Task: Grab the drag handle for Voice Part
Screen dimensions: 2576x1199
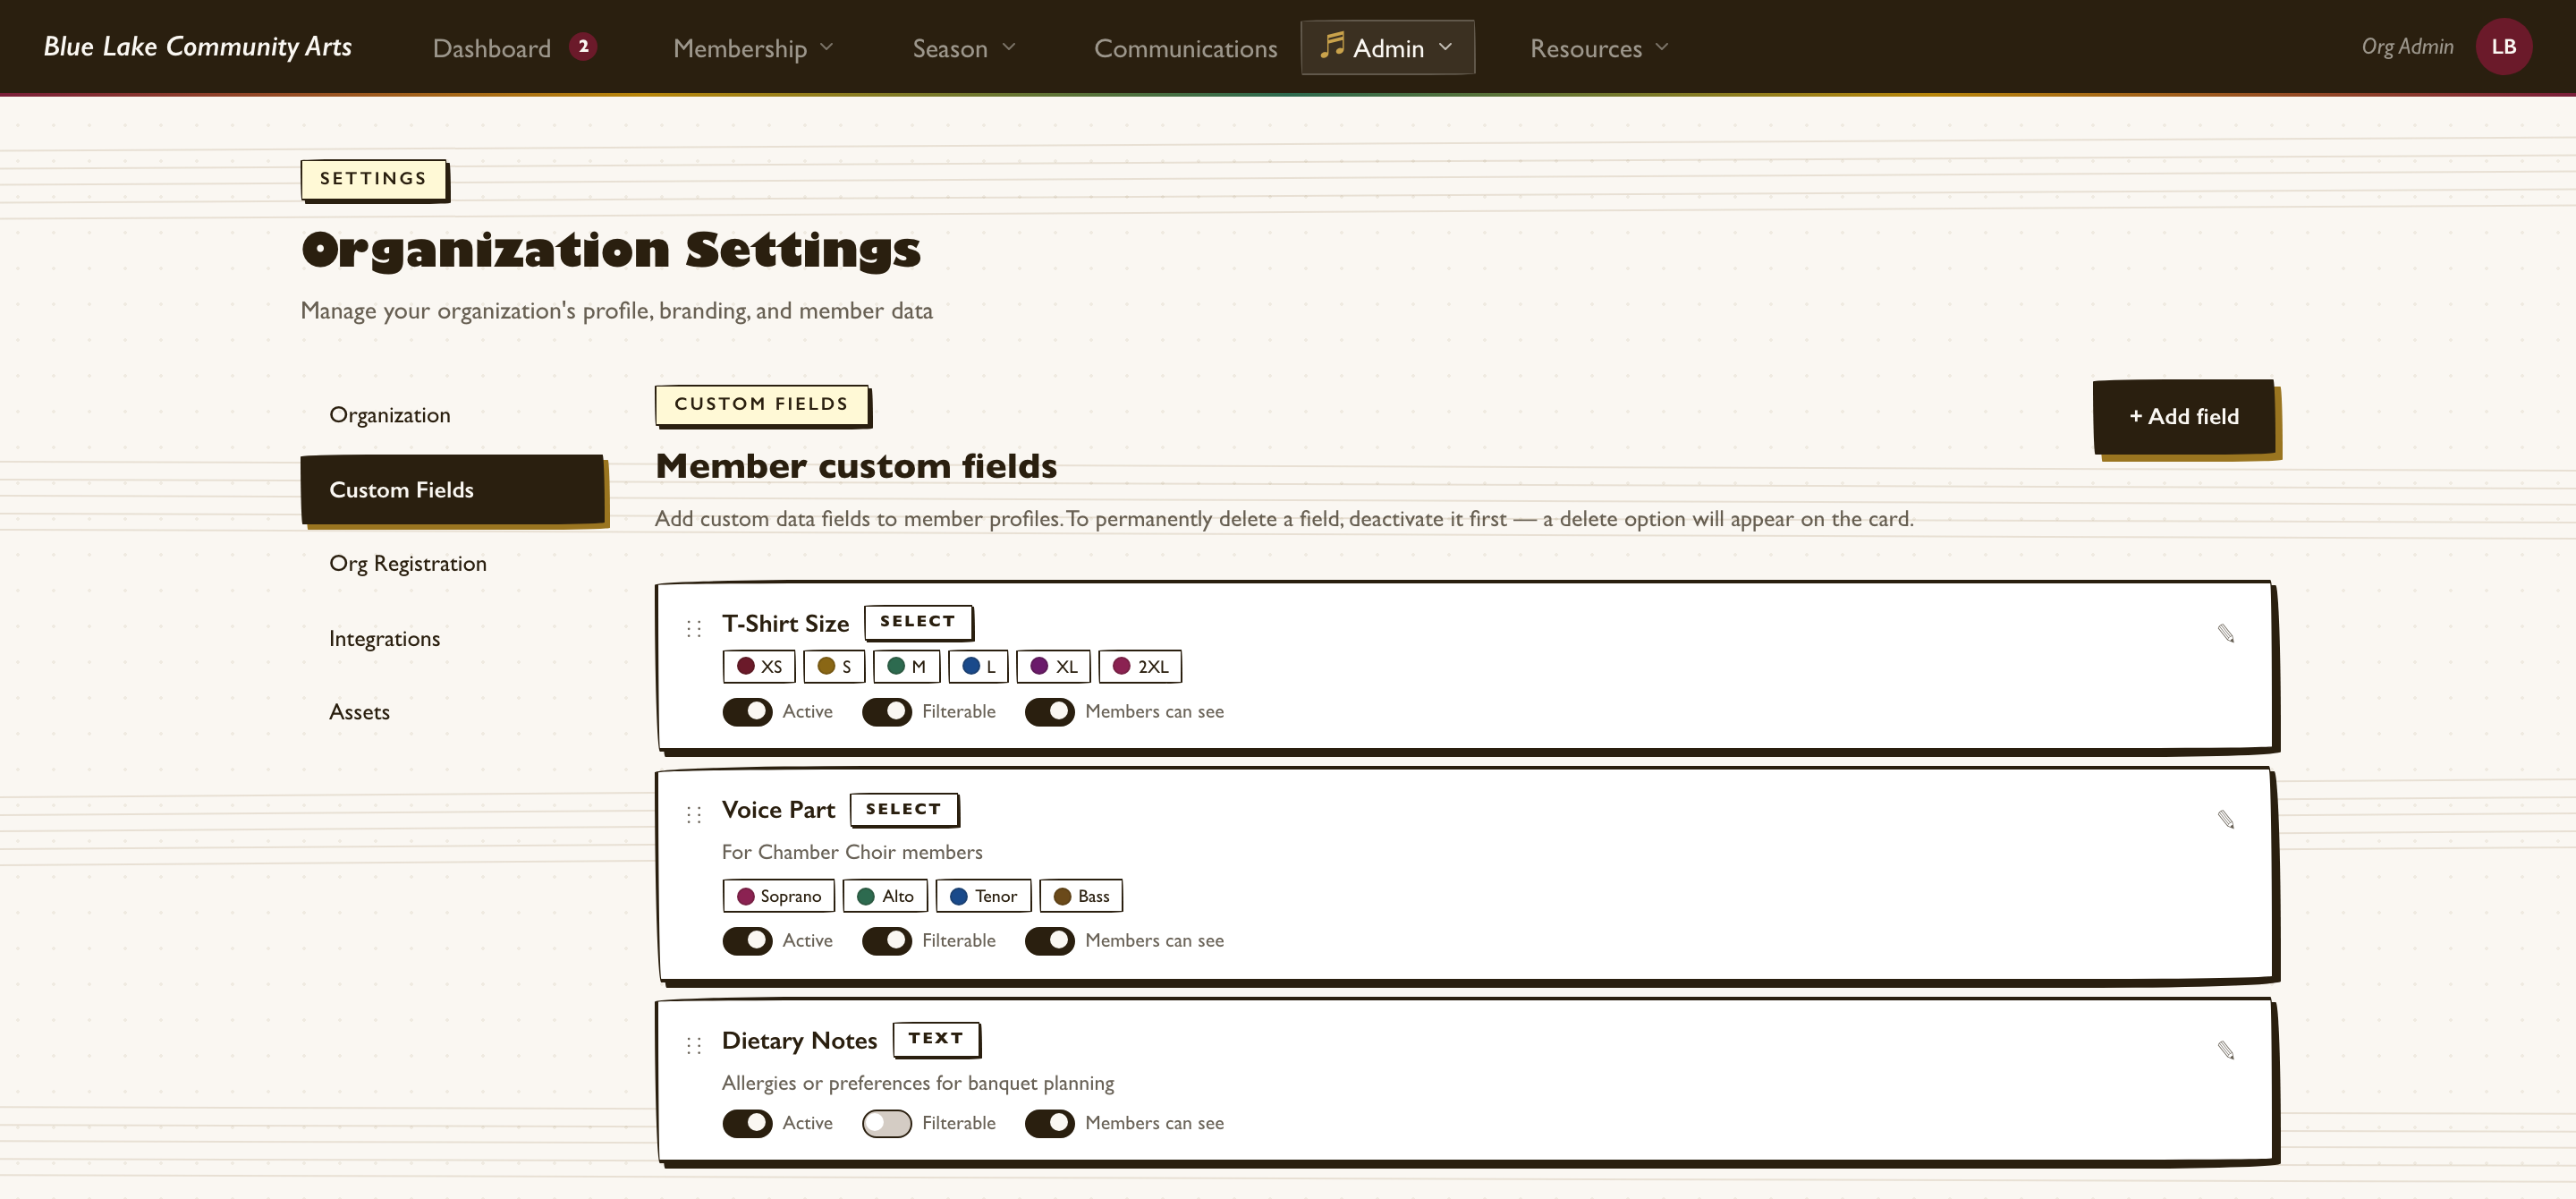Action: (694, 815)
